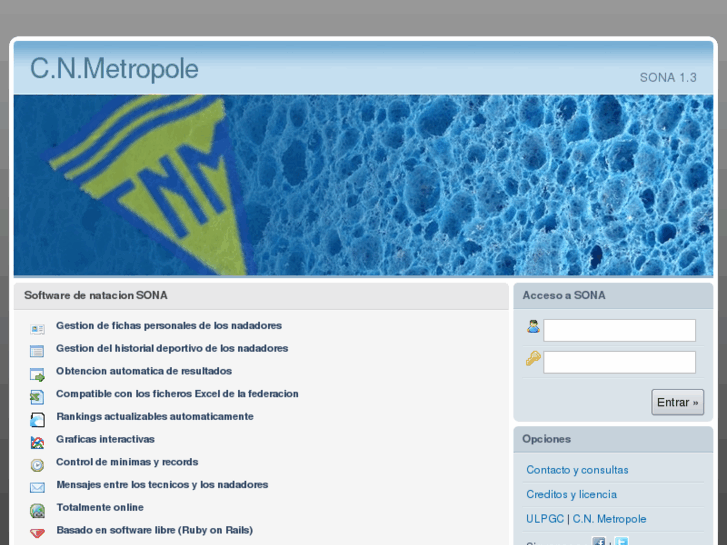Click the list icon beside historial deportivo
This screenshot has width=727, height=545.
(x=37, y=351)
